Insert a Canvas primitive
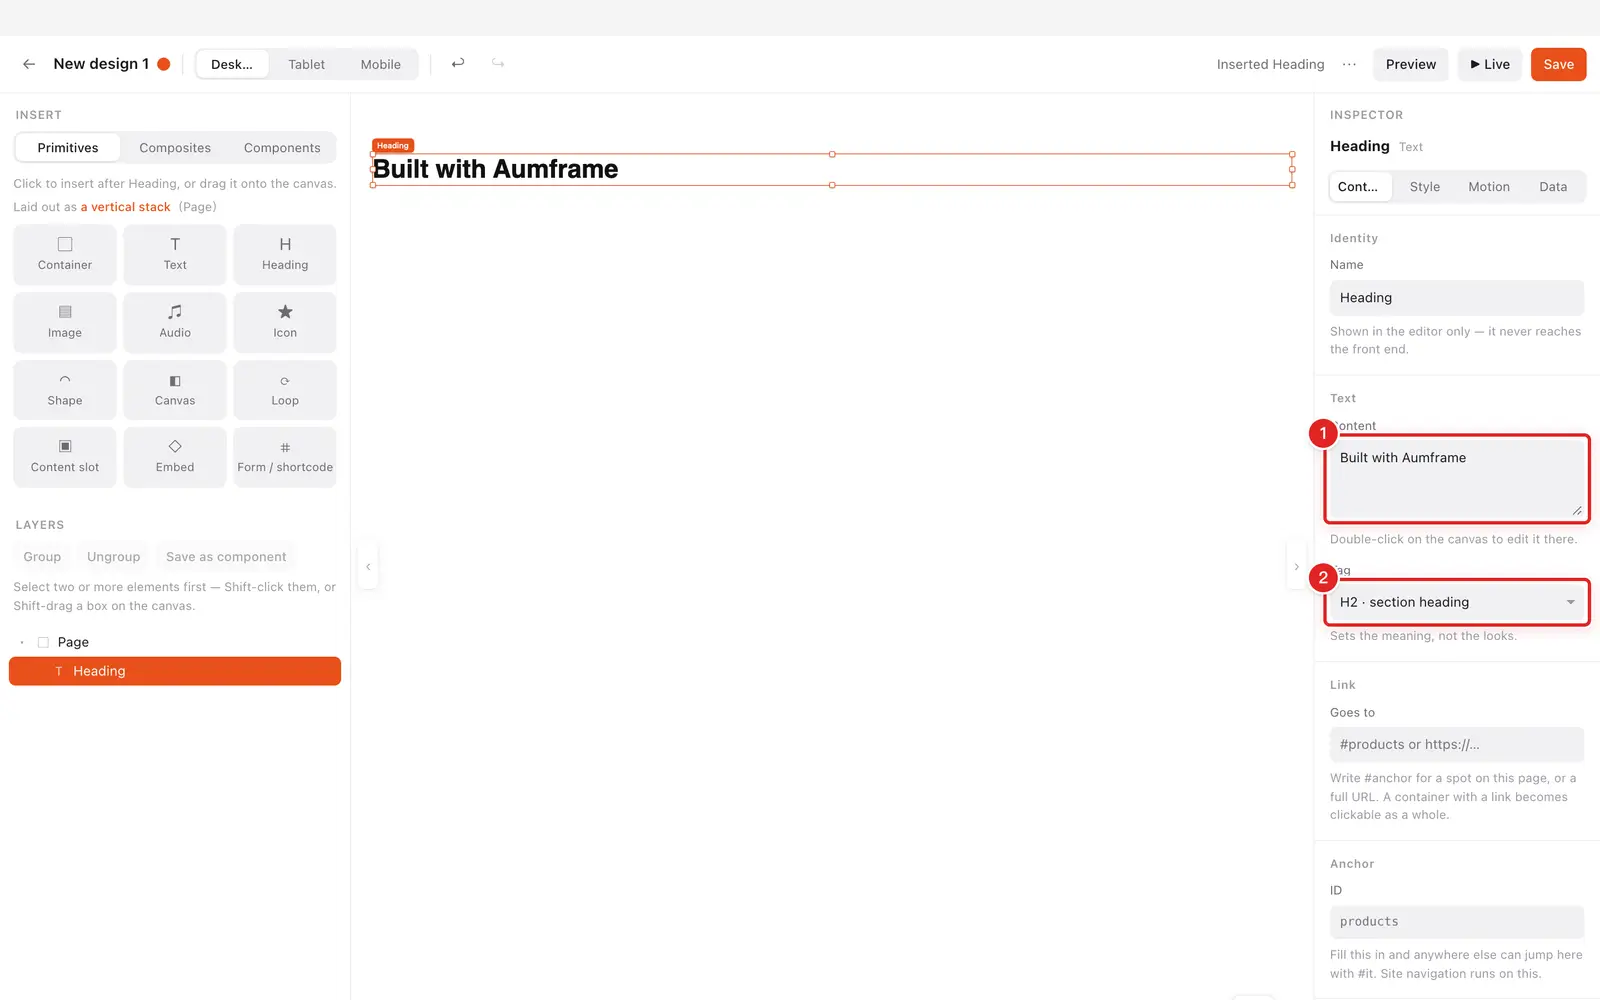Image resolution: width=1600 pixels, height=1000 pixels. (x=175, y=390)
